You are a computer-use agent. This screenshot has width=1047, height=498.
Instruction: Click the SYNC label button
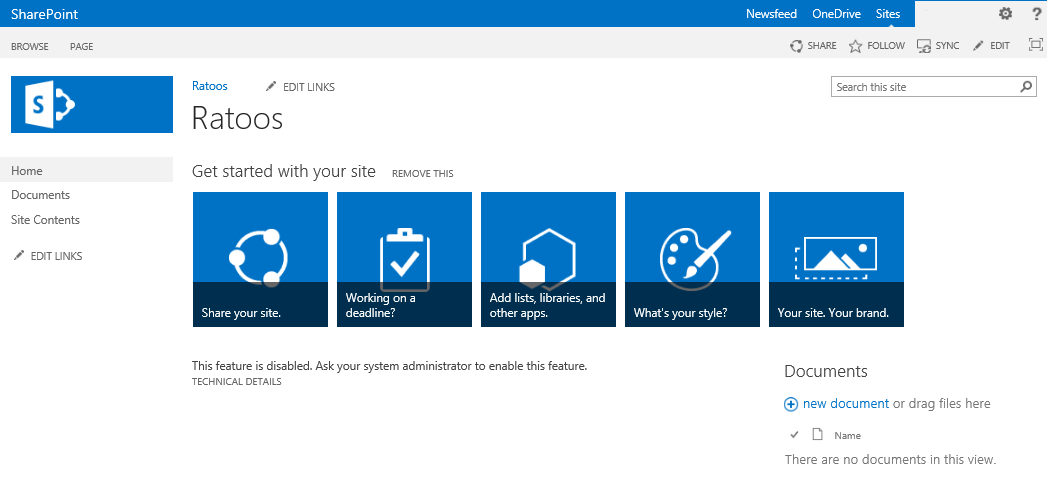948,46
